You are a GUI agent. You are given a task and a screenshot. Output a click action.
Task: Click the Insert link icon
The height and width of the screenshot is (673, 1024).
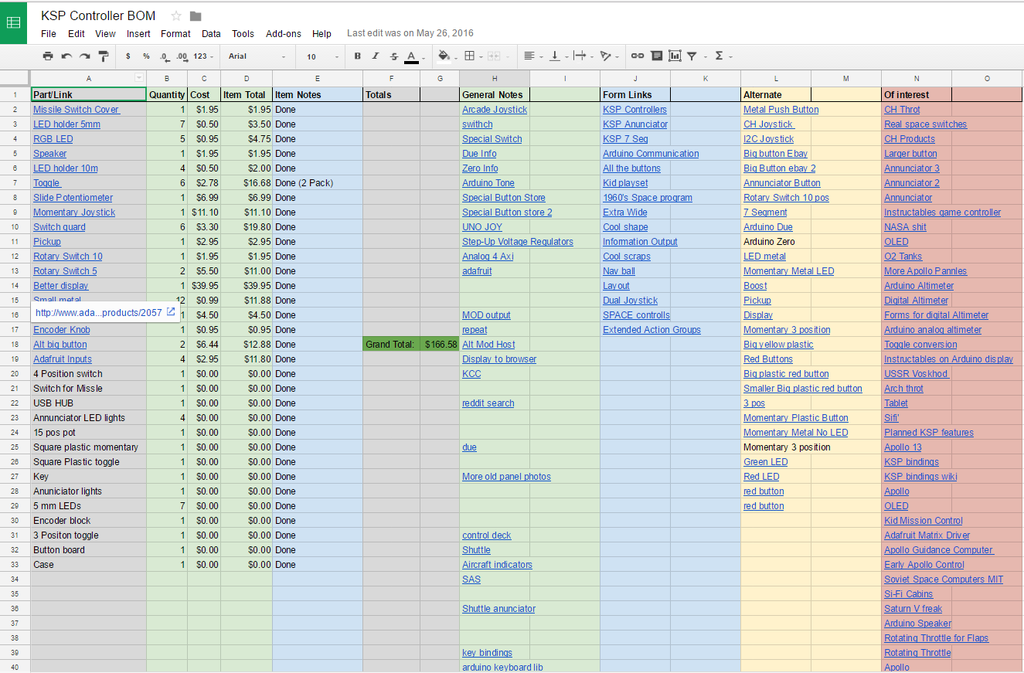(x=637, y=56)
